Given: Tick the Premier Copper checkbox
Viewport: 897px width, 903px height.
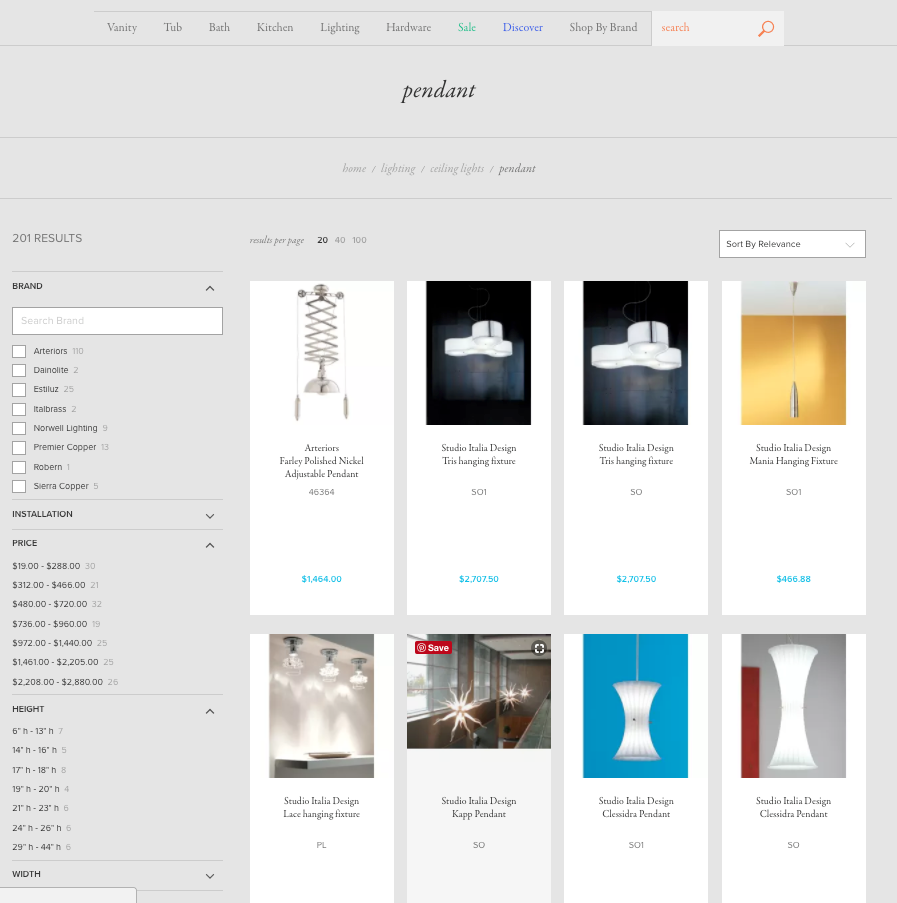Looking at the screenshot, I should (19, 447).
